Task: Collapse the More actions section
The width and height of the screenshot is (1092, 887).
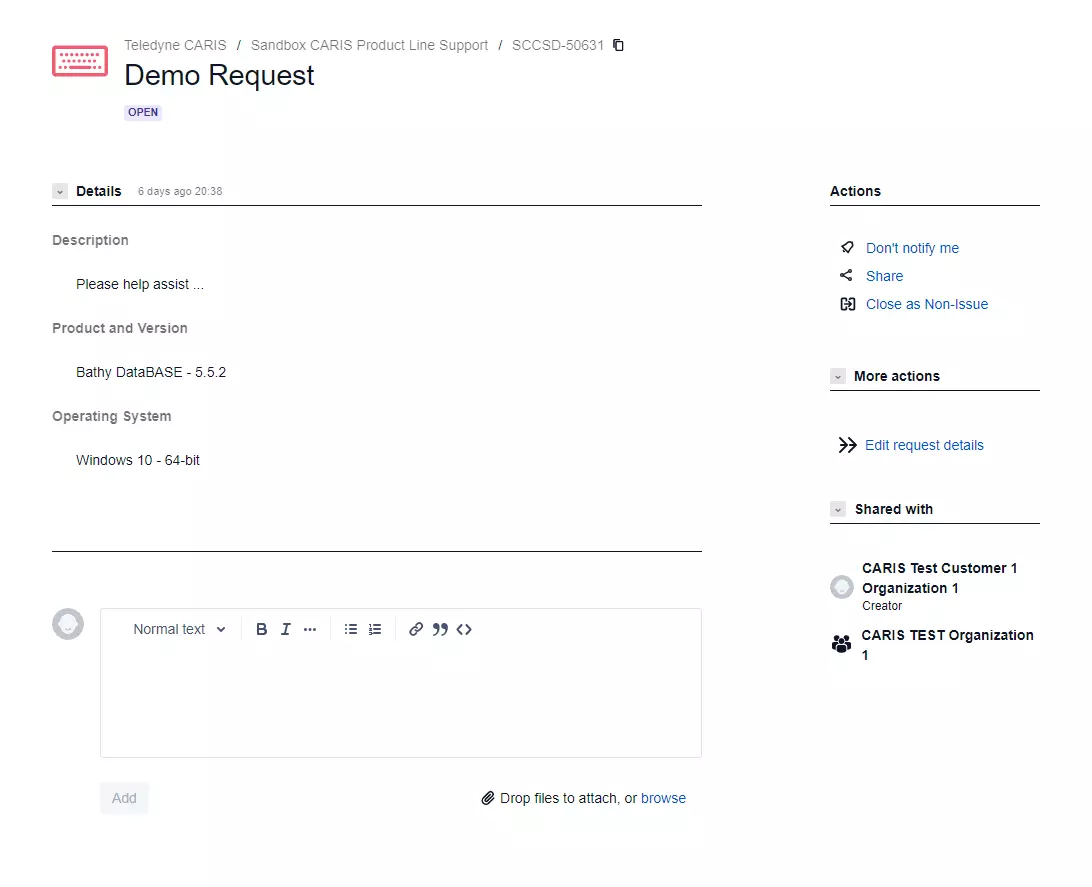Action: pyautogui.click(x=839, y=377)
